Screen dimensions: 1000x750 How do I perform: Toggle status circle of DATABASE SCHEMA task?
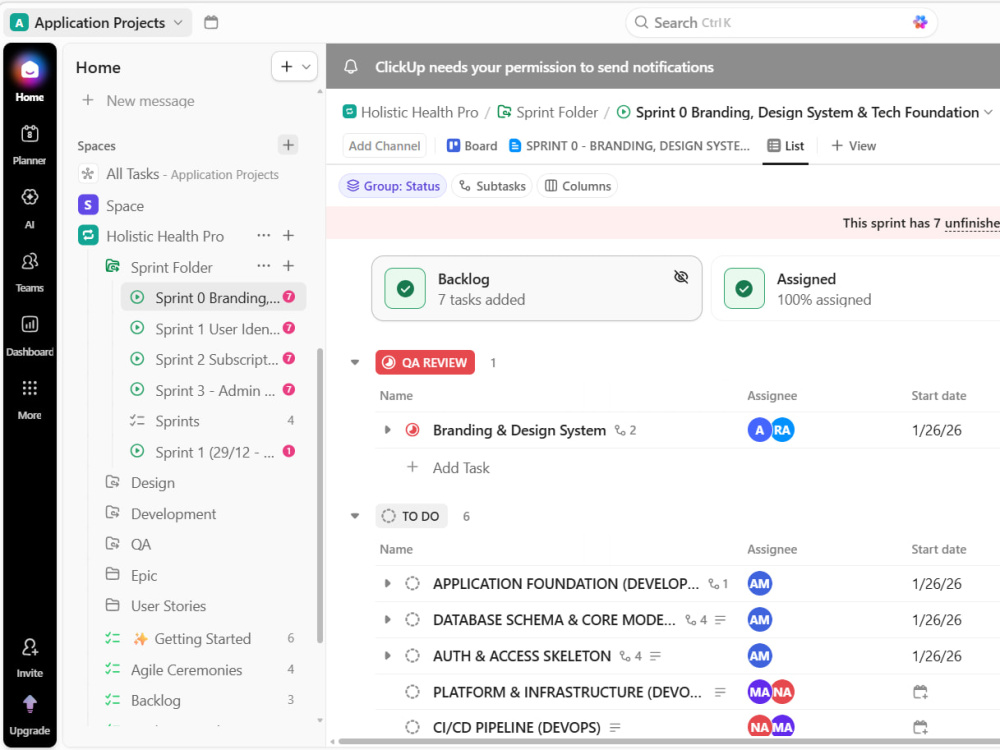click(x=412, y=620)
